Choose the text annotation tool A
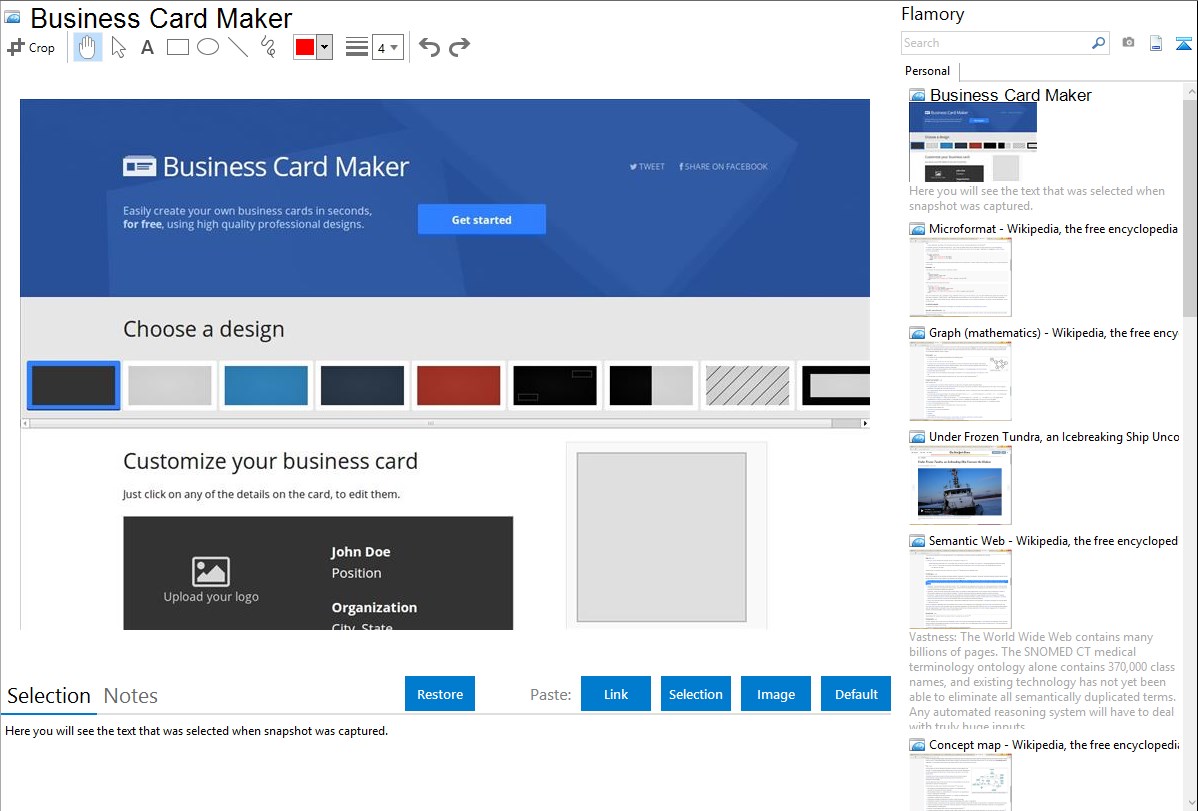Screen dimensions: 1198x811 click(x=147, y=47)
